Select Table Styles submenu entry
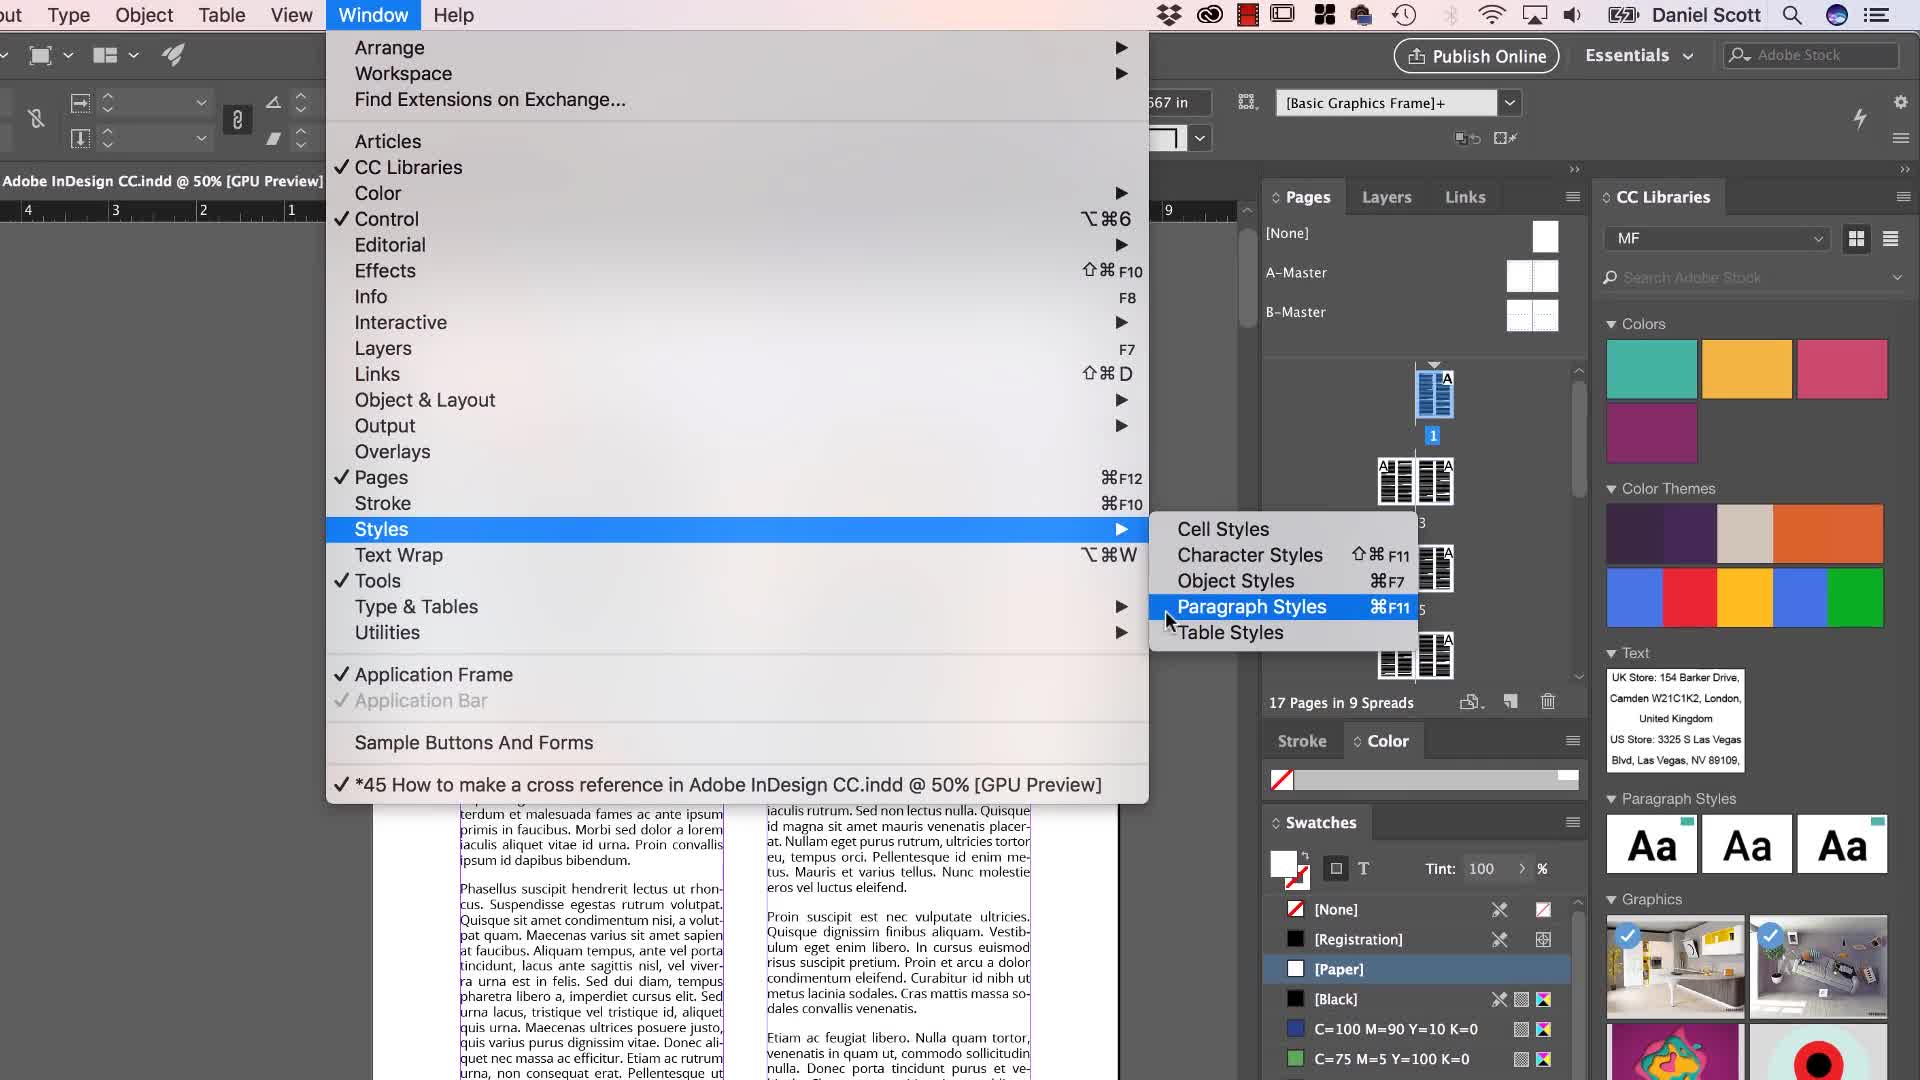1920x1080 pixels. pos(1283,633)
